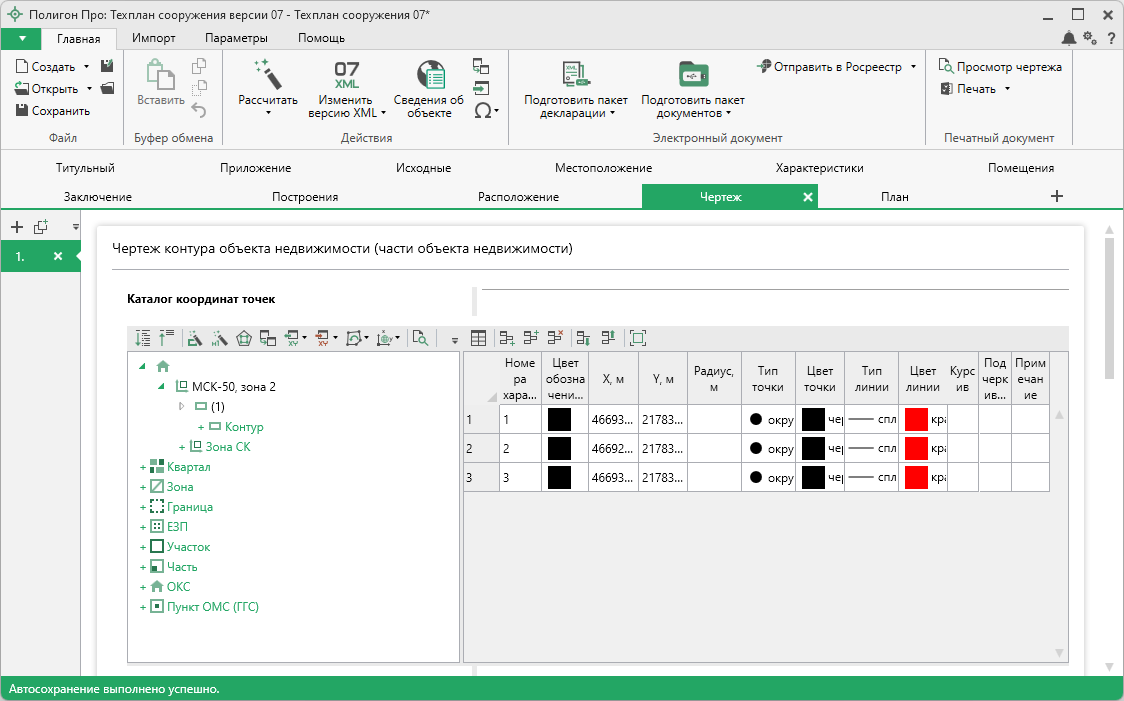Switch to the Импорт ribbon tab
The width and height of the screenshot is (1124, 701).
click(x=154, y=38)
